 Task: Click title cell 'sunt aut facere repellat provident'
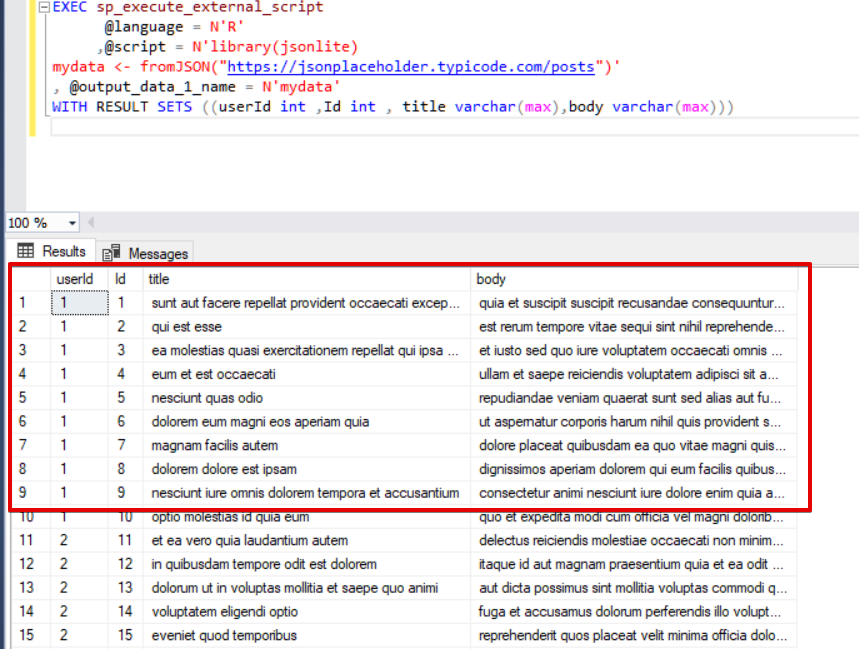coord(306,303)
